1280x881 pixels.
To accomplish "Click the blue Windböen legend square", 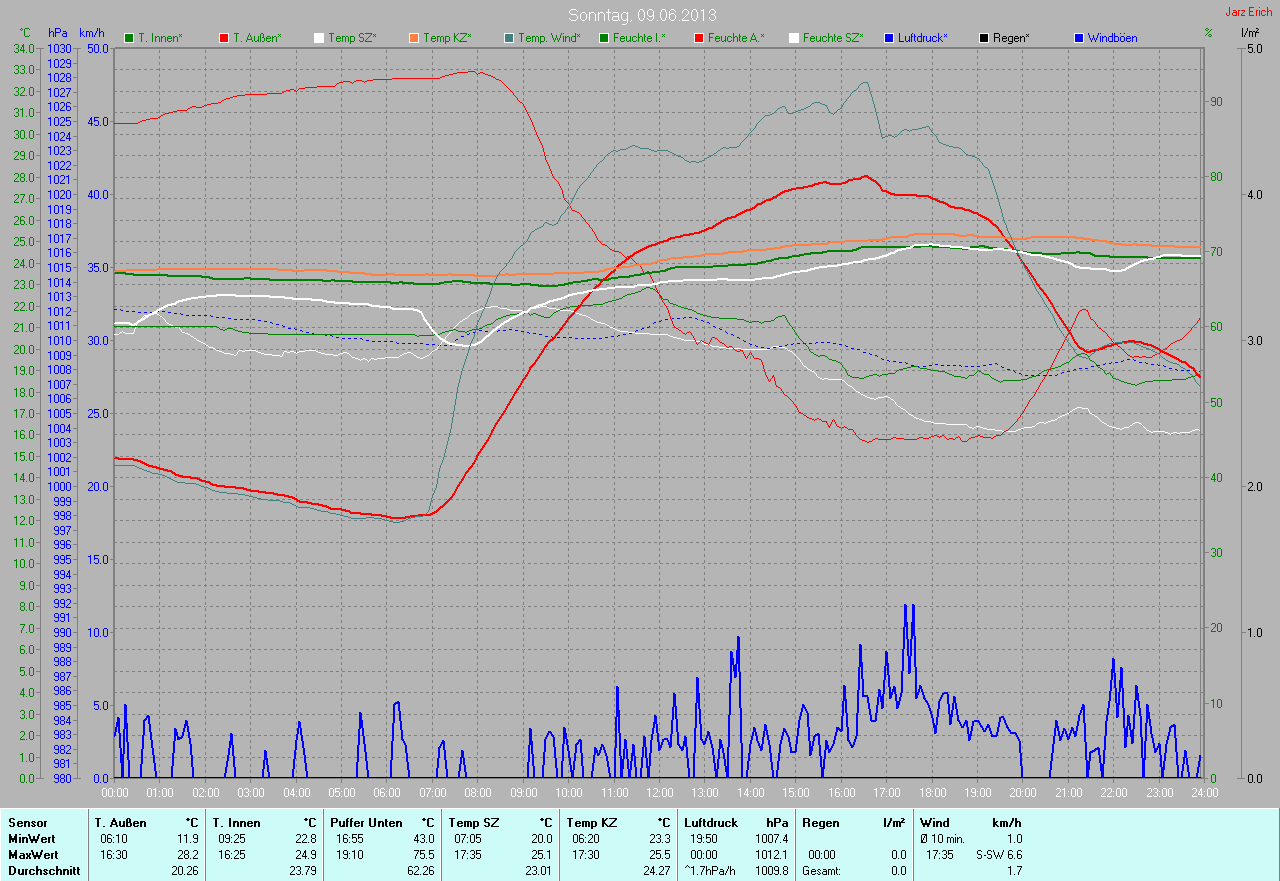I will tap(1079, 38).
